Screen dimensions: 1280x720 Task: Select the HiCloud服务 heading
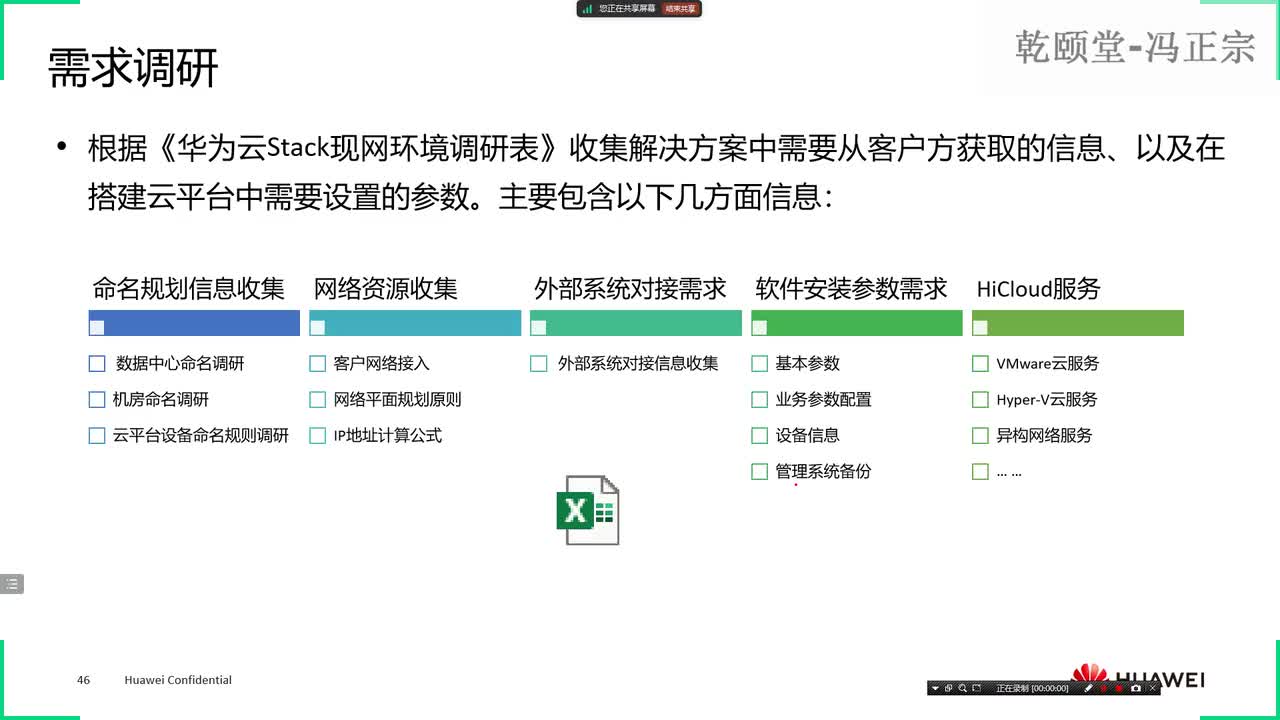pyautogui.click(x=1038, y=289)
